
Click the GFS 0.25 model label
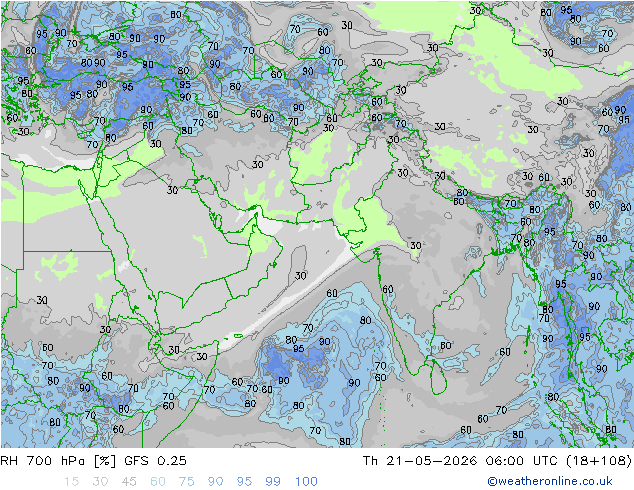(x=156, y=461)
